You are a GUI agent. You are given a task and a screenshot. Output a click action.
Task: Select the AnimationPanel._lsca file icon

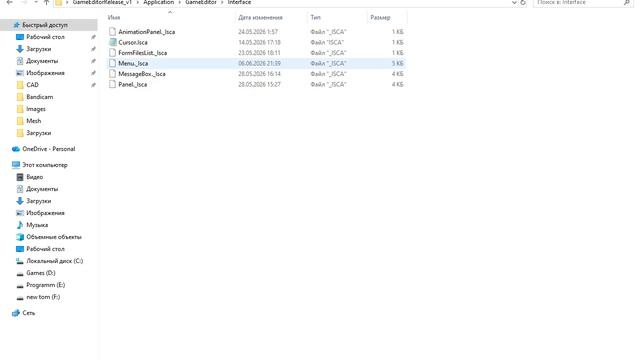(112, 32)
